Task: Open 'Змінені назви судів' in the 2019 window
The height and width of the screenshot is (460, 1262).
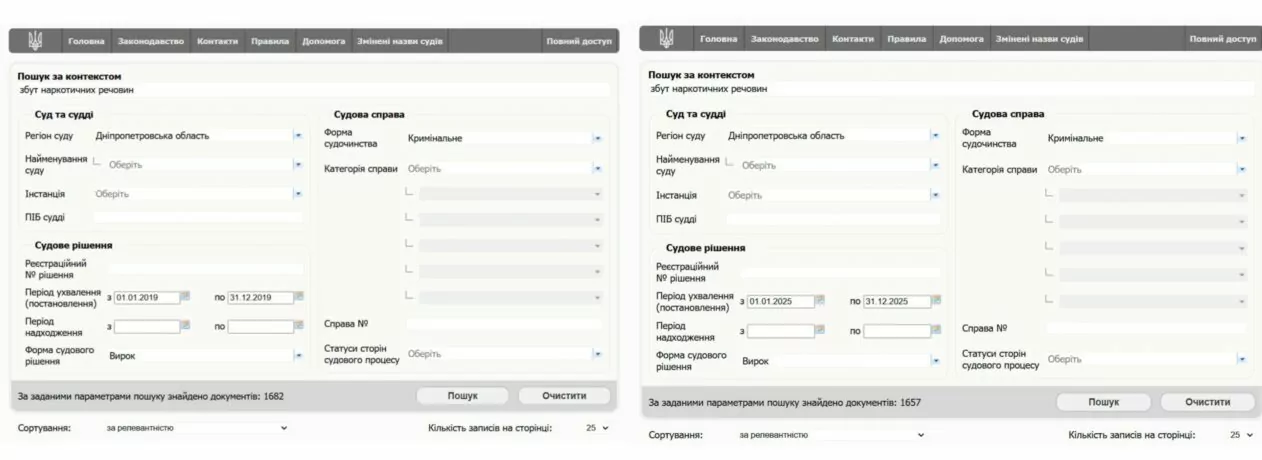Action: [x=400, y=41]
